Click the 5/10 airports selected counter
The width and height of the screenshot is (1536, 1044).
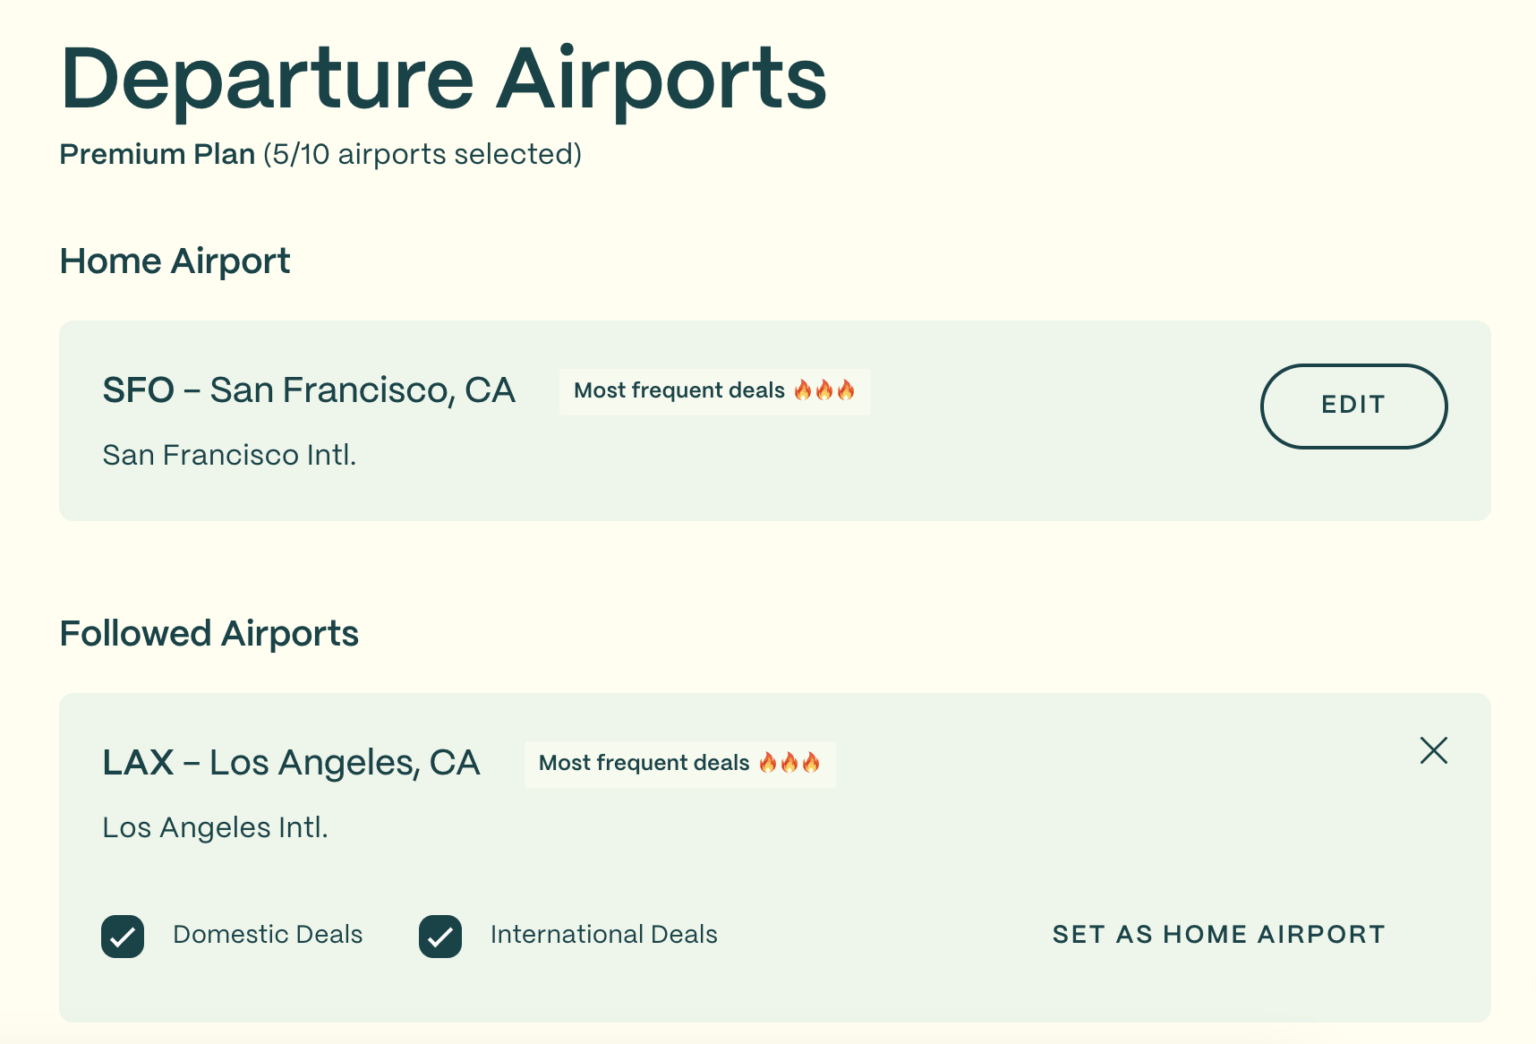pos(422,154)
